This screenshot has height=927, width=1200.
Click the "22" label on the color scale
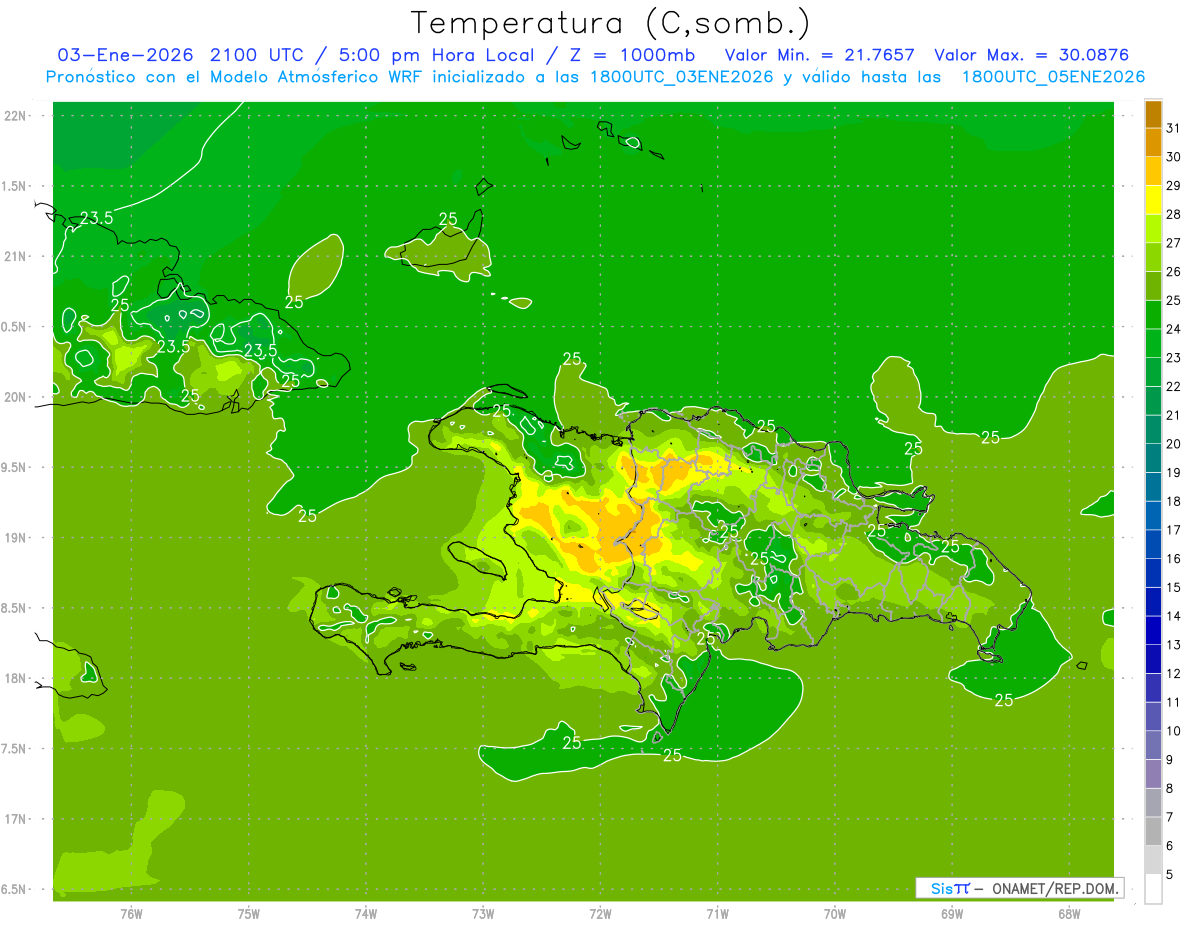pyautogui.click(x=1173, y=386)
